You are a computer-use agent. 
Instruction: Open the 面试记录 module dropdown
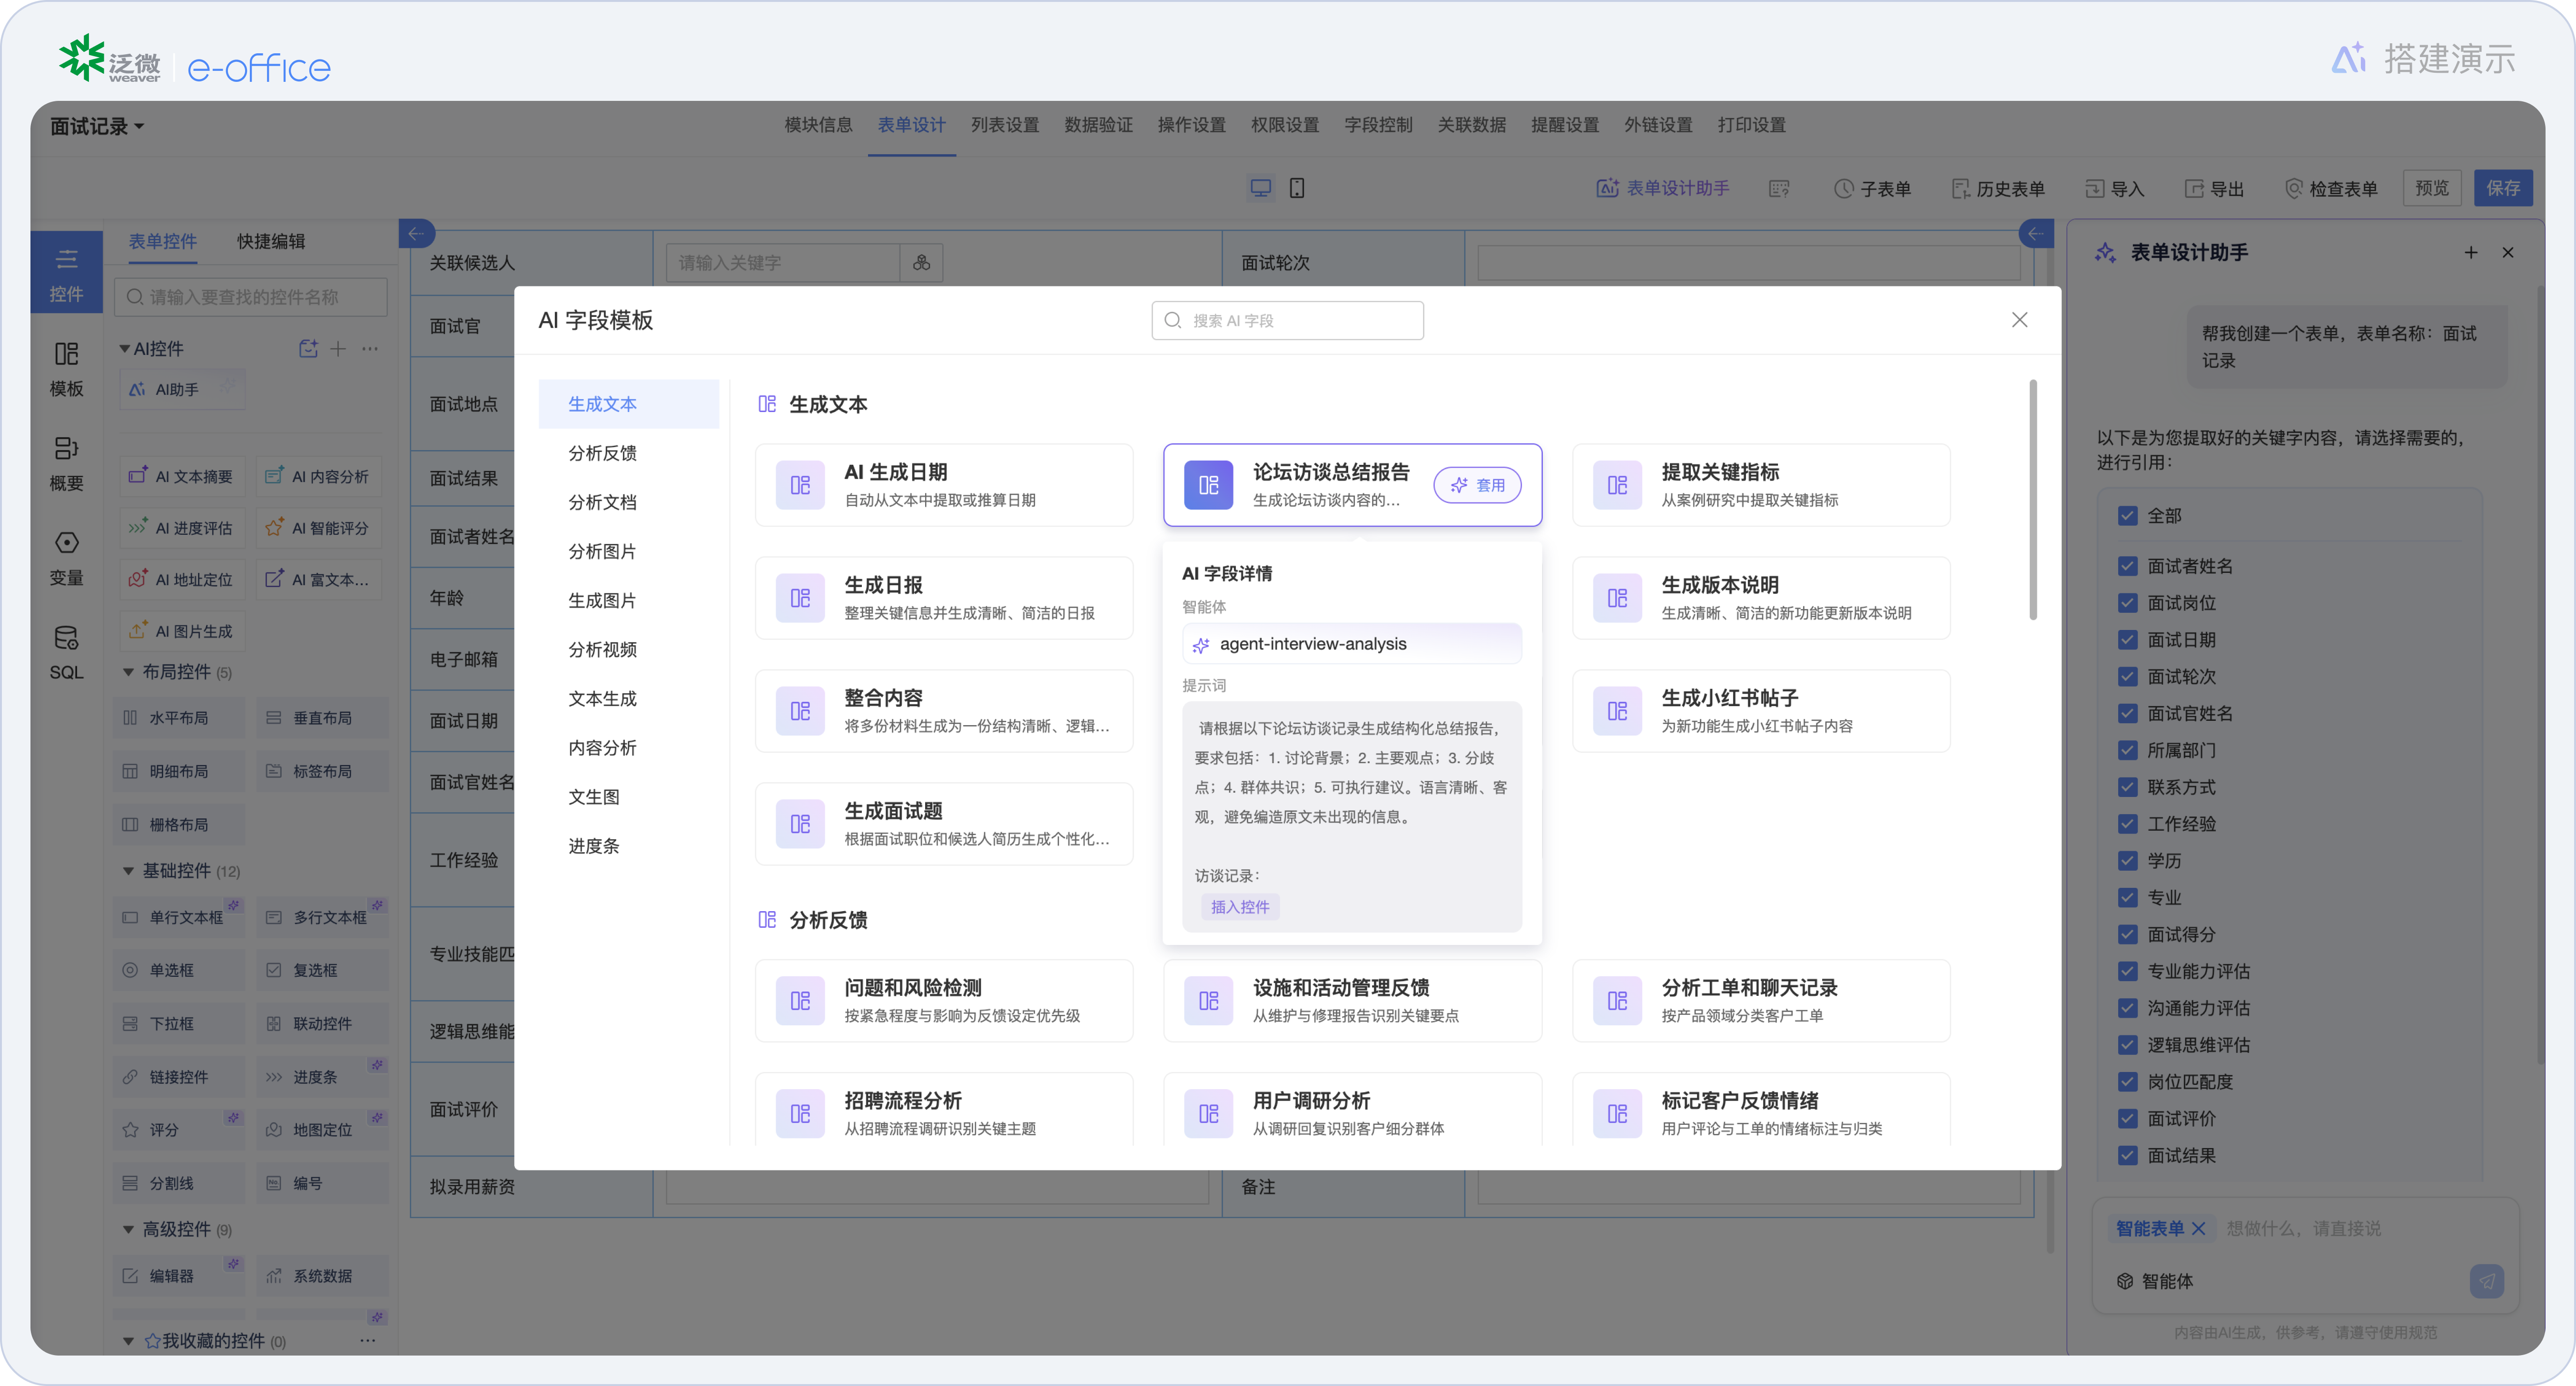click(x=97, y=126)
